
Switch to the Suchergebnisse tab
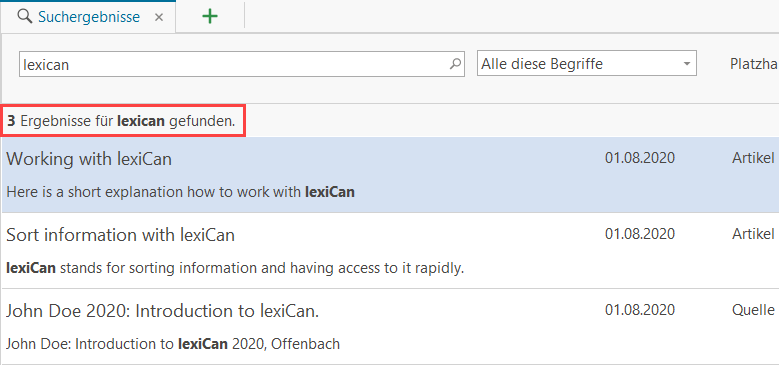coord(88,17)
